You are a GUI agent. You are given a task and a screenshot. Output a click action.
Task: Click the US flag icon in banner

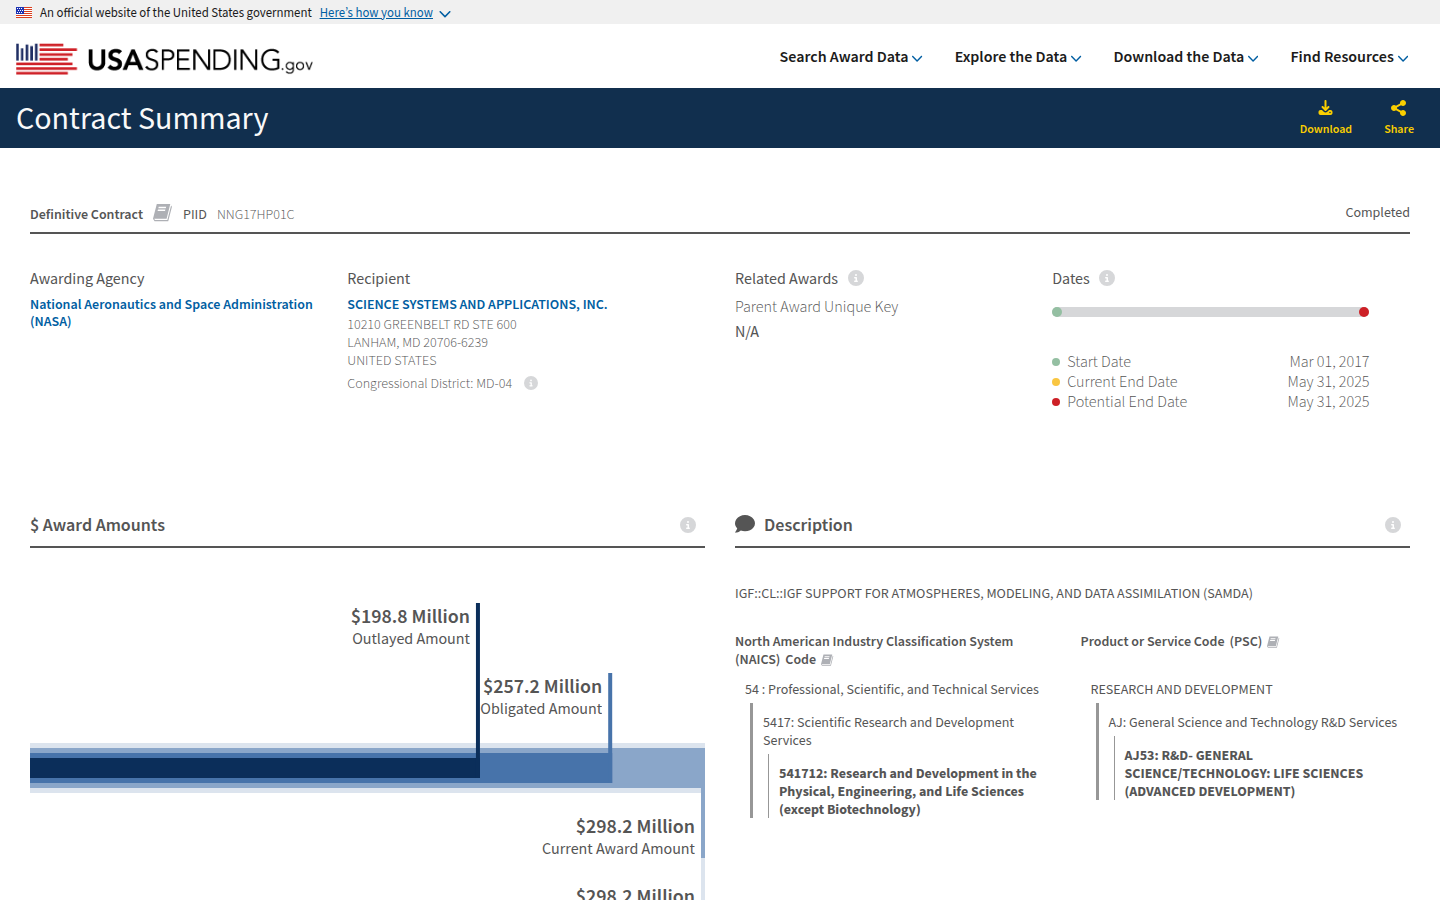click(24, 13)
